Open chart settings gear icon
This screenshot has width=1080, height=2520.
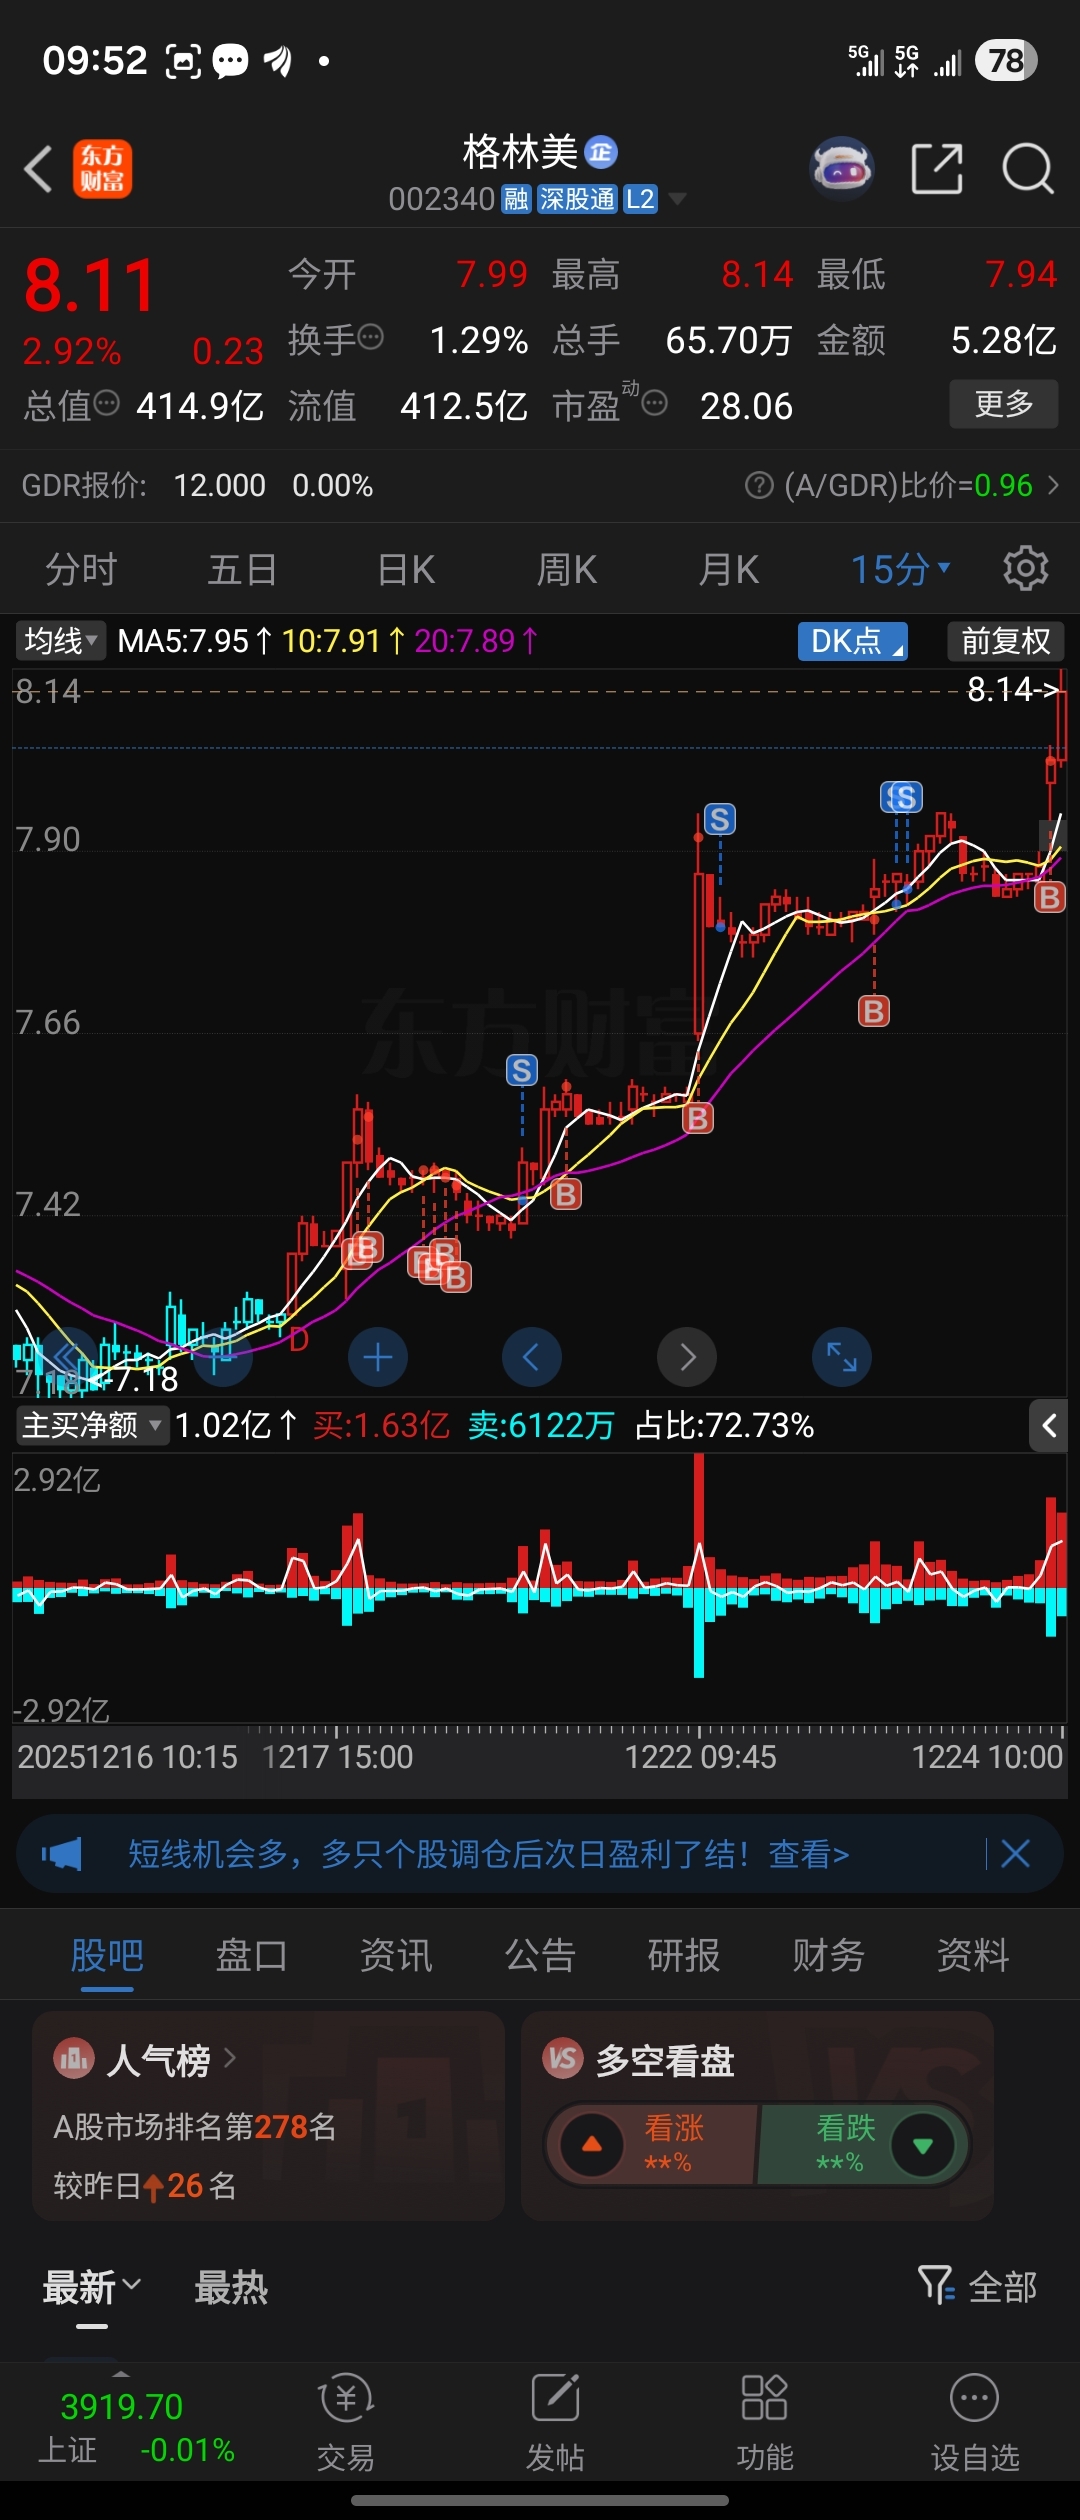pos(1026,569)
